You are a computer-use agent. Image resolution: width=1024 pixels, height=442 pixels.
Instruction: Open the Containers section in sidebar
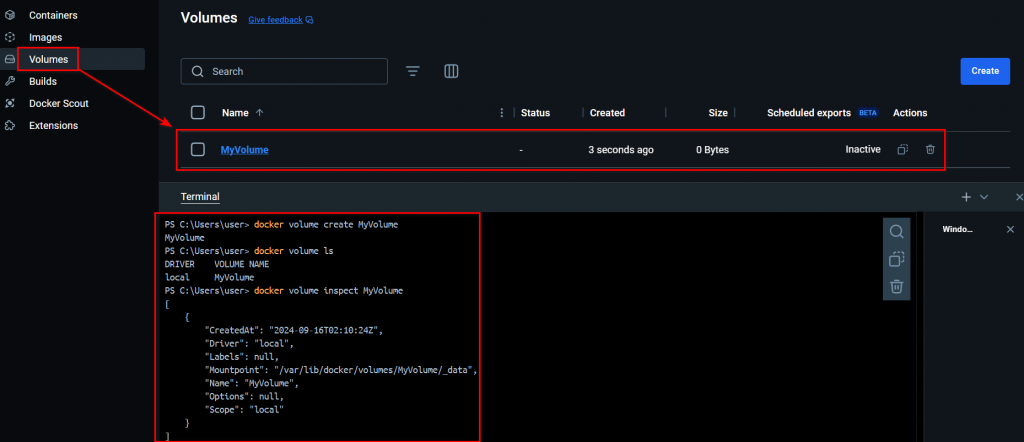53,15
